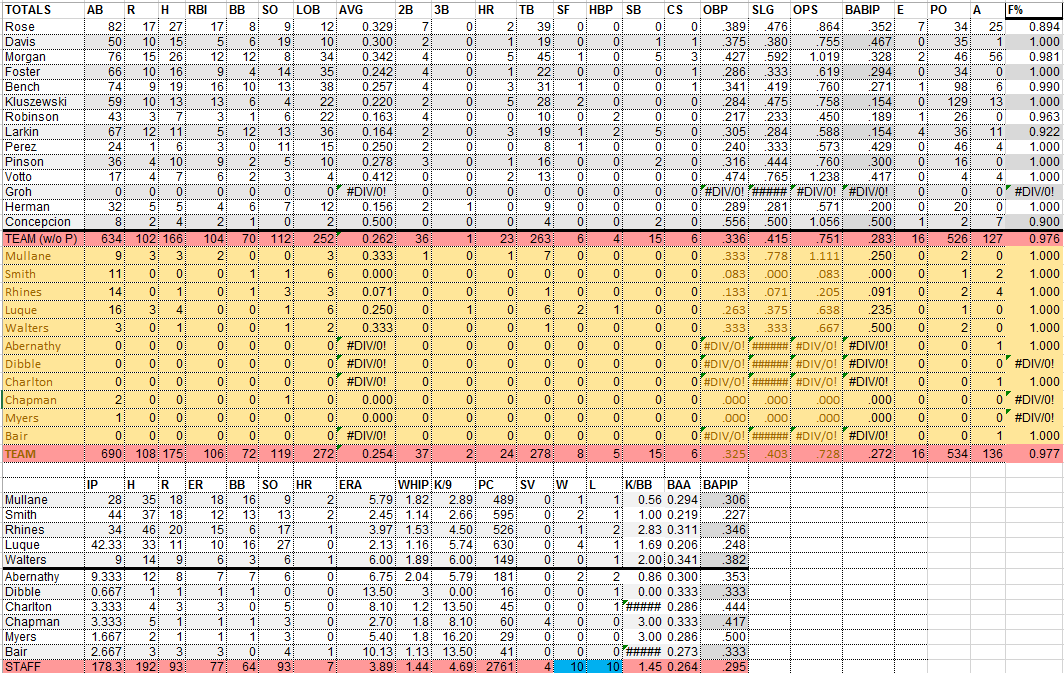This screenshot has width=1064, height=673.
Task: Click Davis's BABIP value .467
Action: [868, 41]
